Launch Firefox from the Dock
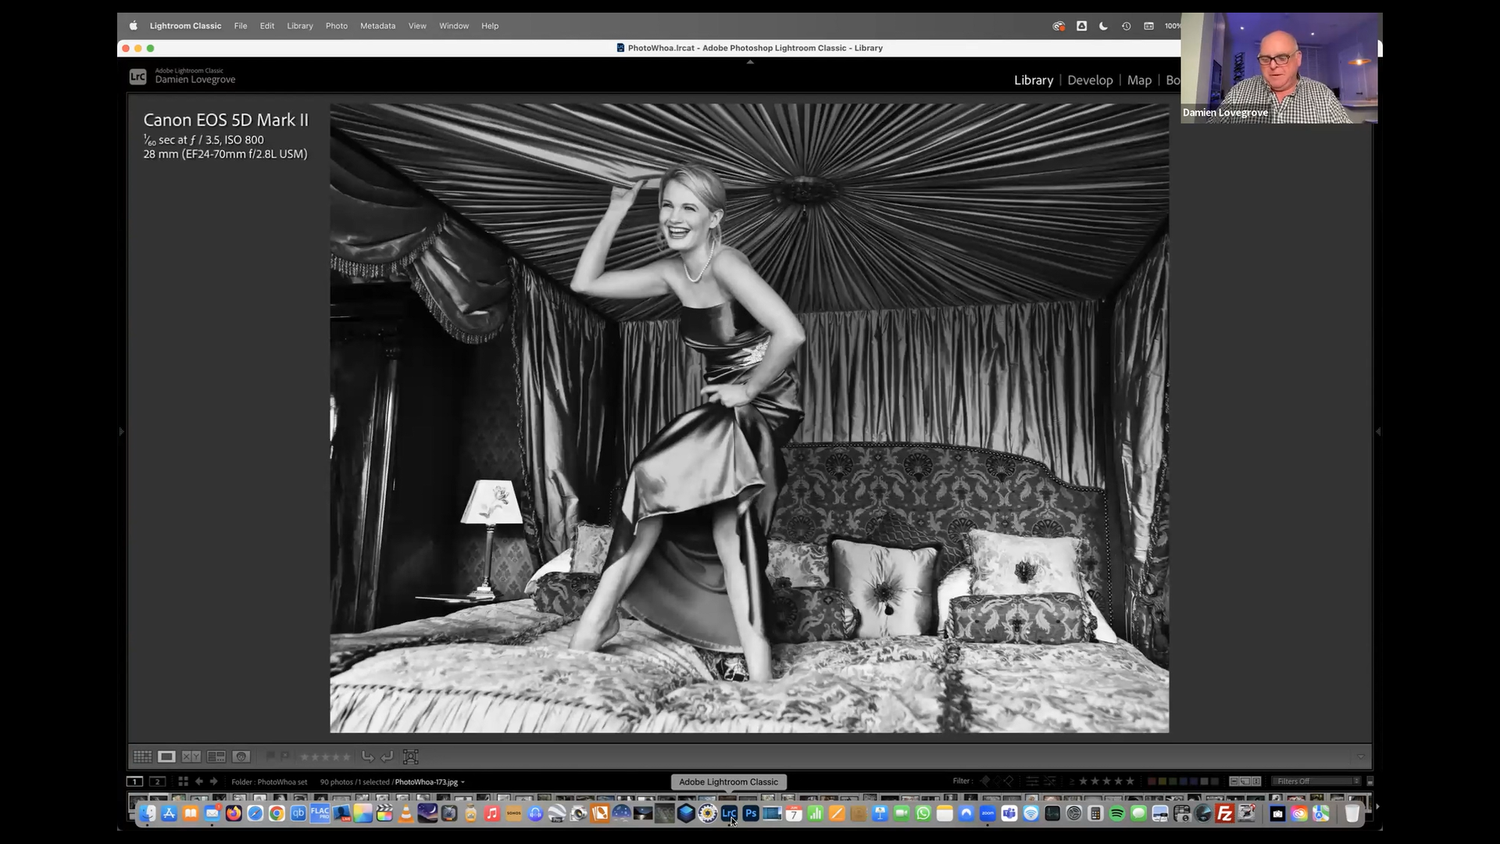Viewport: 1500px width, 844px height. pos(233,814)
